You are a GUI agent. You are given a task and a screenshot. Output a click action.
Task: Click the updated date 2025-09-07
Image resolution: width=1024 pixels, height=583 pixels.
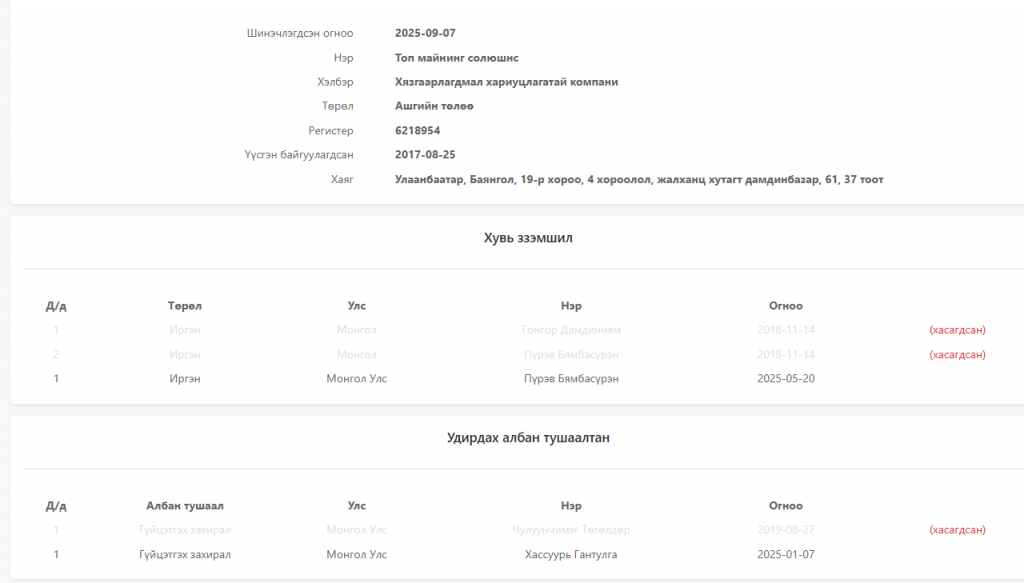coord(425,33)
